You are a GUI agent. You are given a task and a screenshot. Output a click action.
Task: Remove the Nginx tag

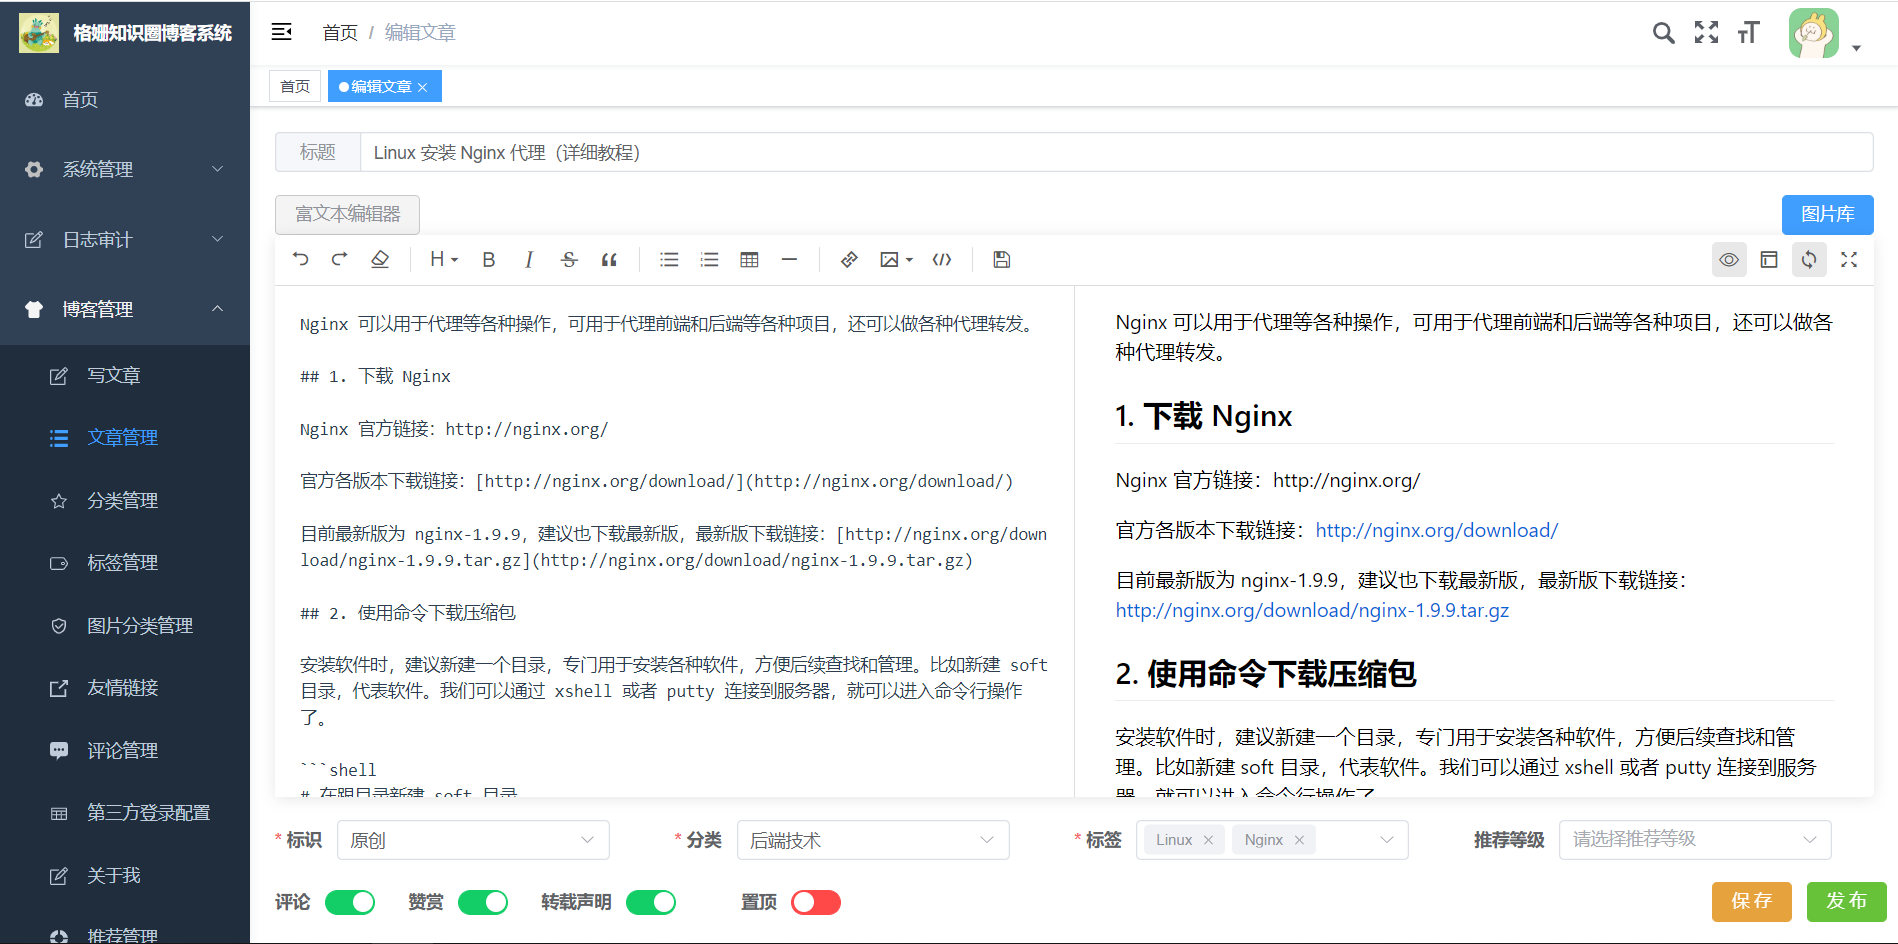coord(1299,840)
